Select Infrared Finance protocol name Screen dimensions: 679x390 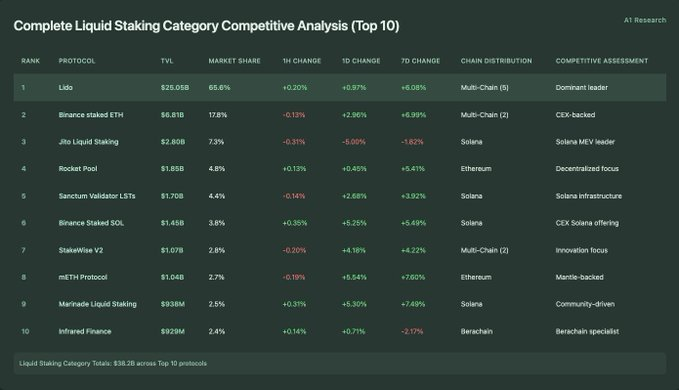click(85, 332)
